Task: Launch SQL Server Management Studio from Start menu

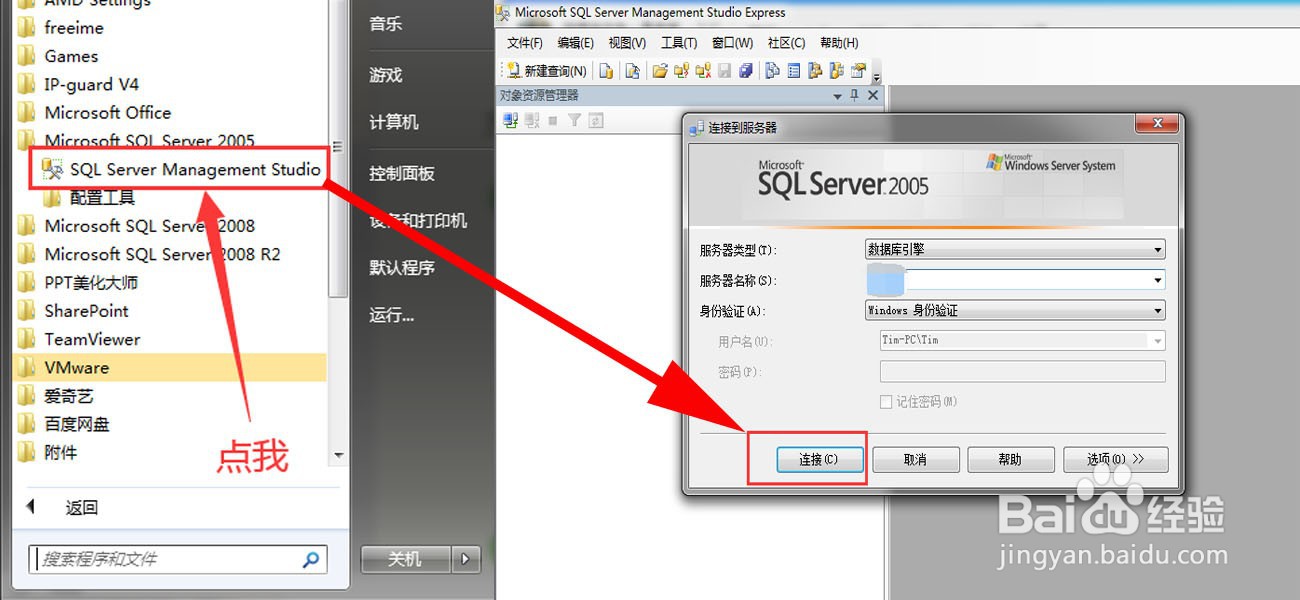Action: pos(183,169)
